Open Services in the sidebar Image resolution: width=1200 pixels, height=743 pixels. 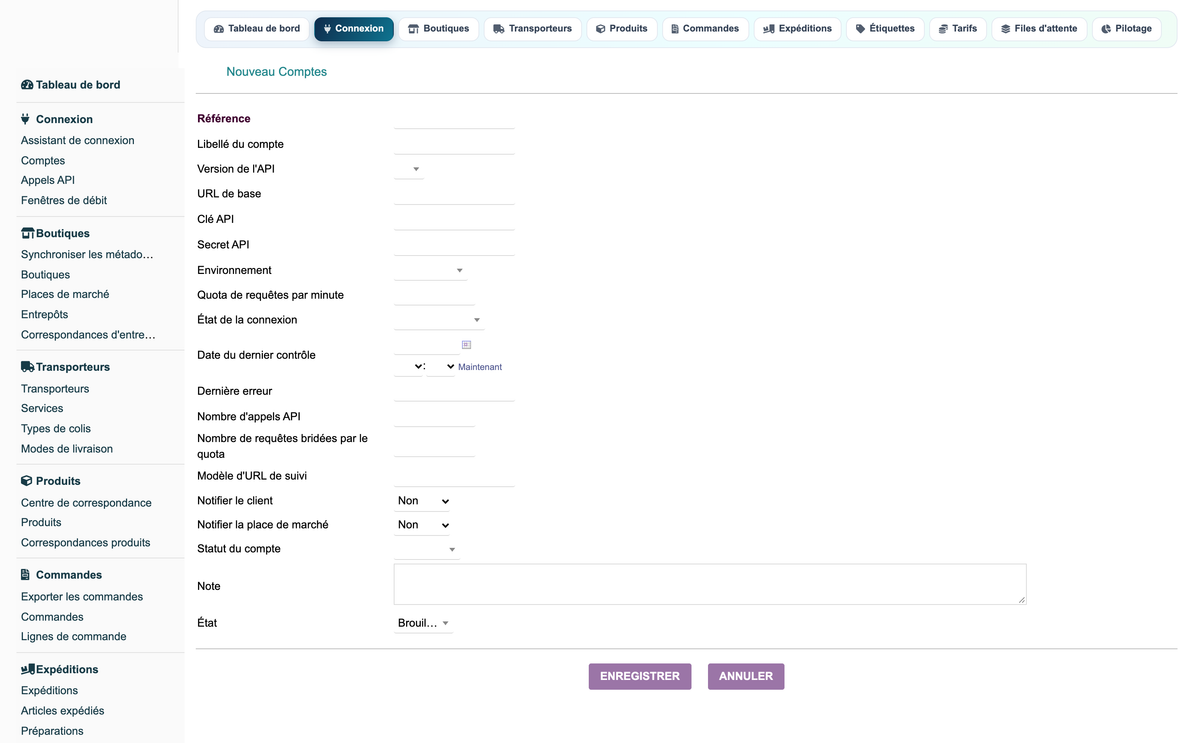point(42,409)
